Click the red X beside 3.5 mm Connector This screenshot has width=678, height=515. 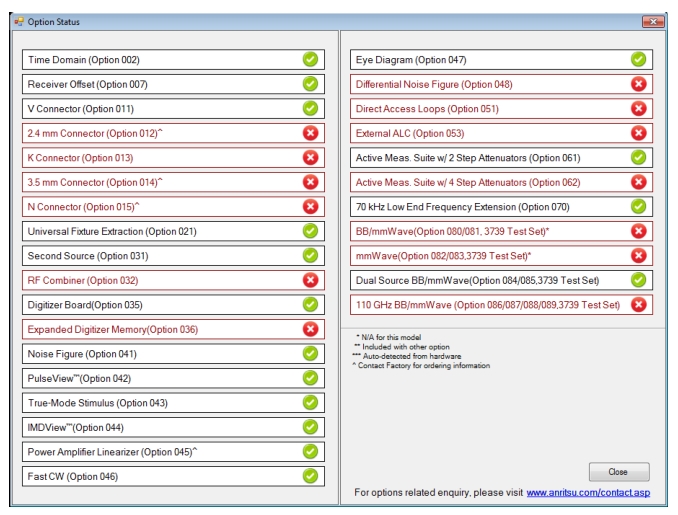click(310, 182)
